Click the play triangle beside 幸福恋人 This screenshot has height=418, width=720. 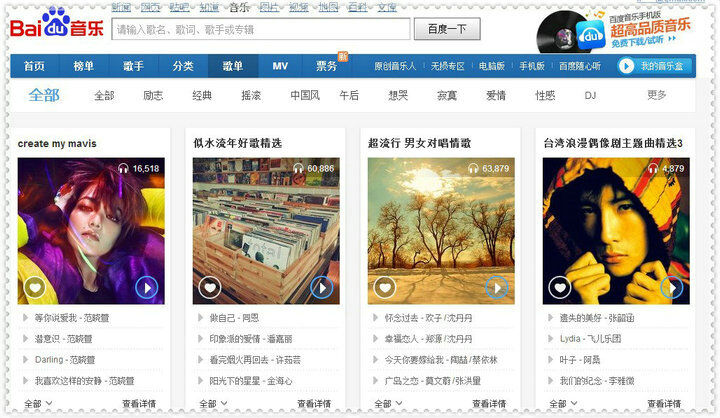tap(375, 339)
